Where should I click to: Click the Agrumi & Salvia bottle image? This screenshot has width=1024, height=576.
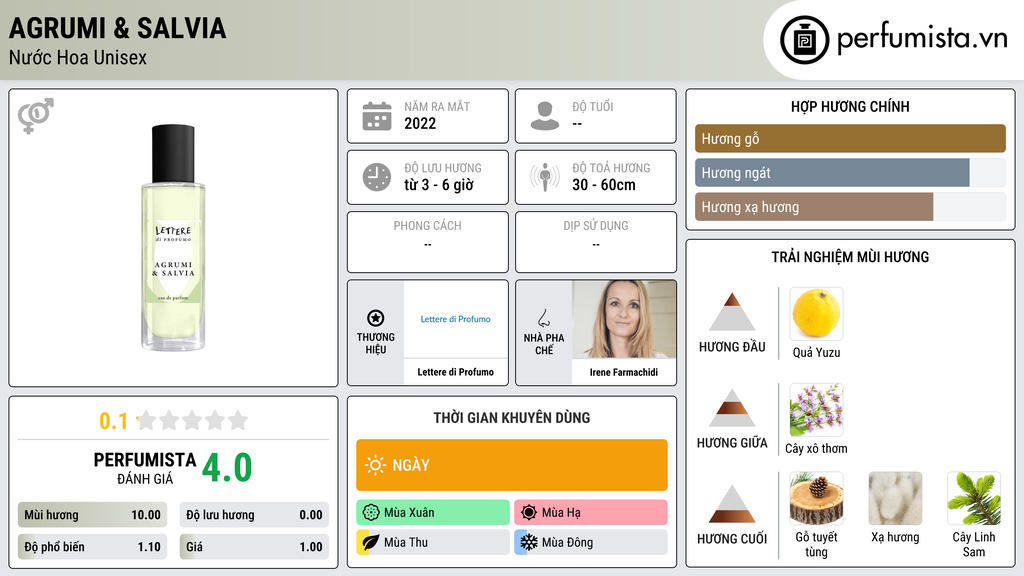coord(173,238)
